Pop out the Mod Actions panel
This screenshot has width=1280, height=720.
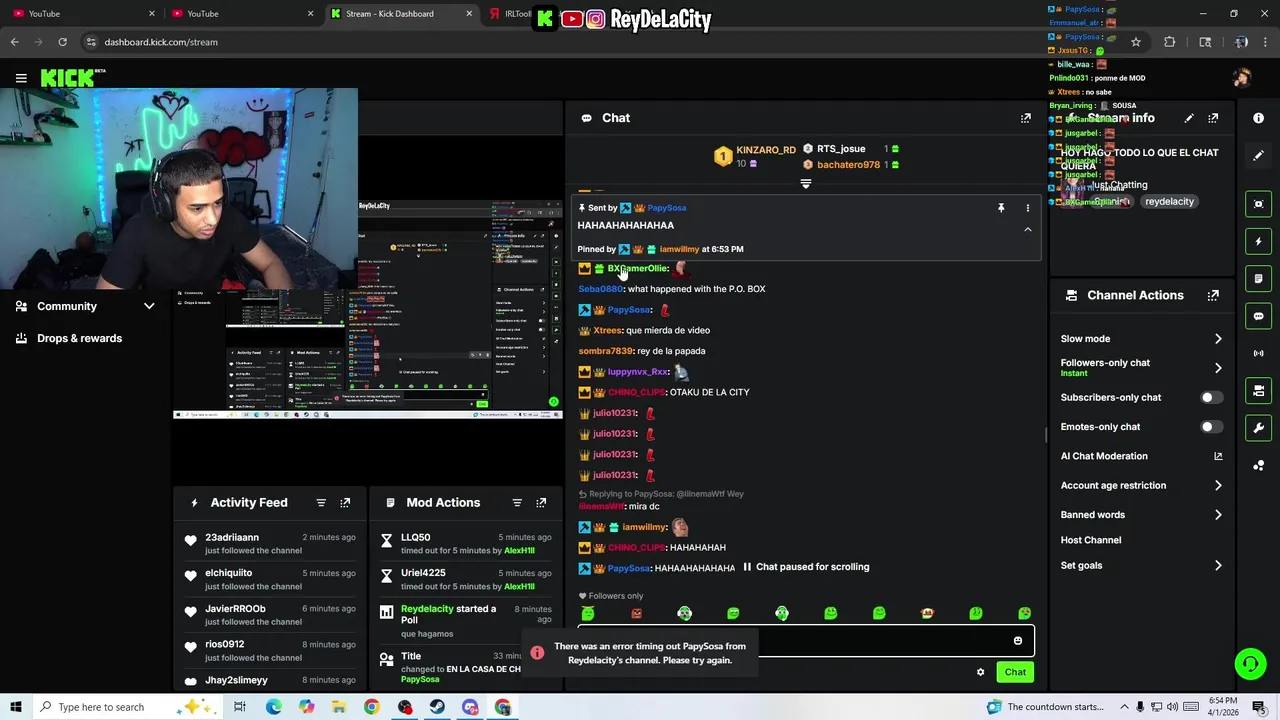pyautogui.click(x=541, y=503)
